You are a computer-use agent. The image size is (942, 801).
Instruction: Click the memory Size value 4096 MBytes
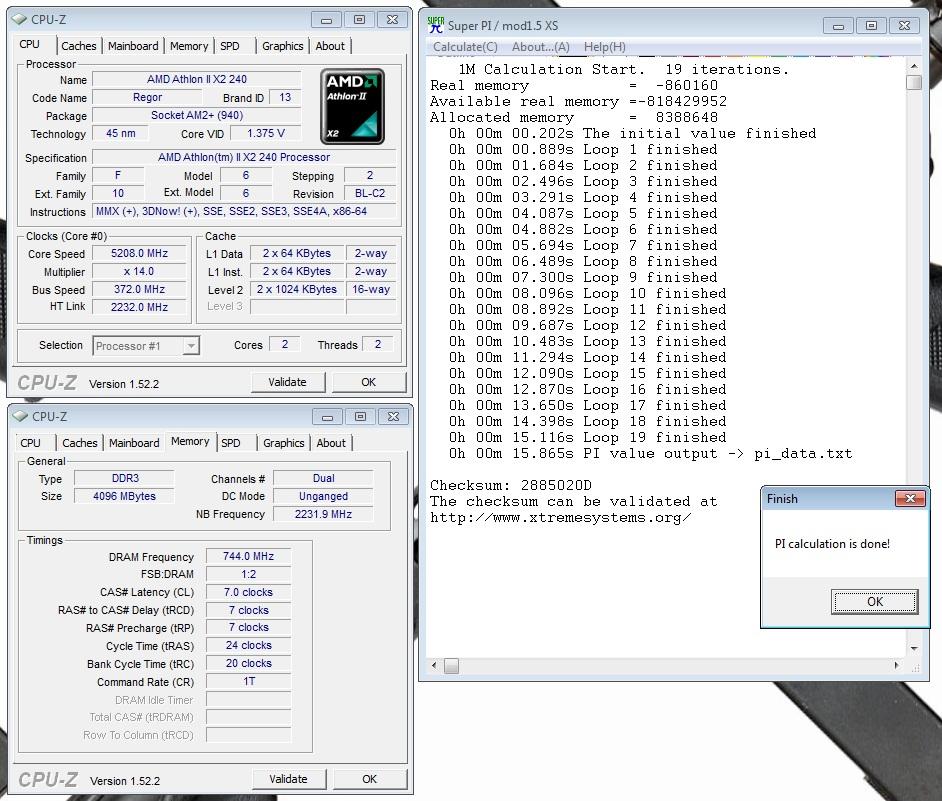pyautogui.click(x=125, y=496)
